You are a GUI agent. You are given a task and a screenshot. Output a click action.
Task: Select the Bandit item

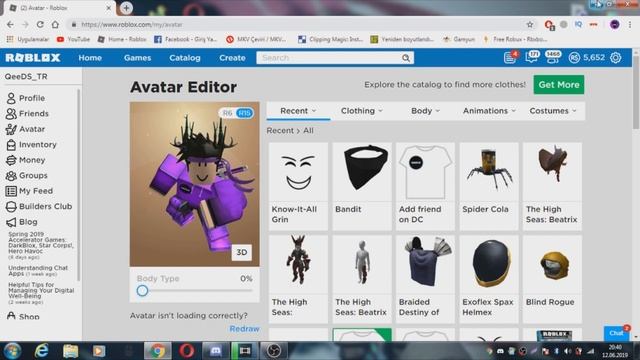[x=362, y=187]
